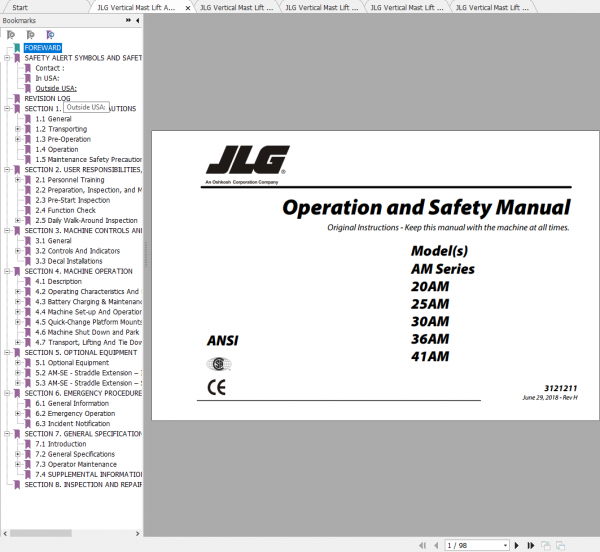This screenshot has height=552, width=600.
Task: Click the second page layout icon in status bar
Action: 560,545
